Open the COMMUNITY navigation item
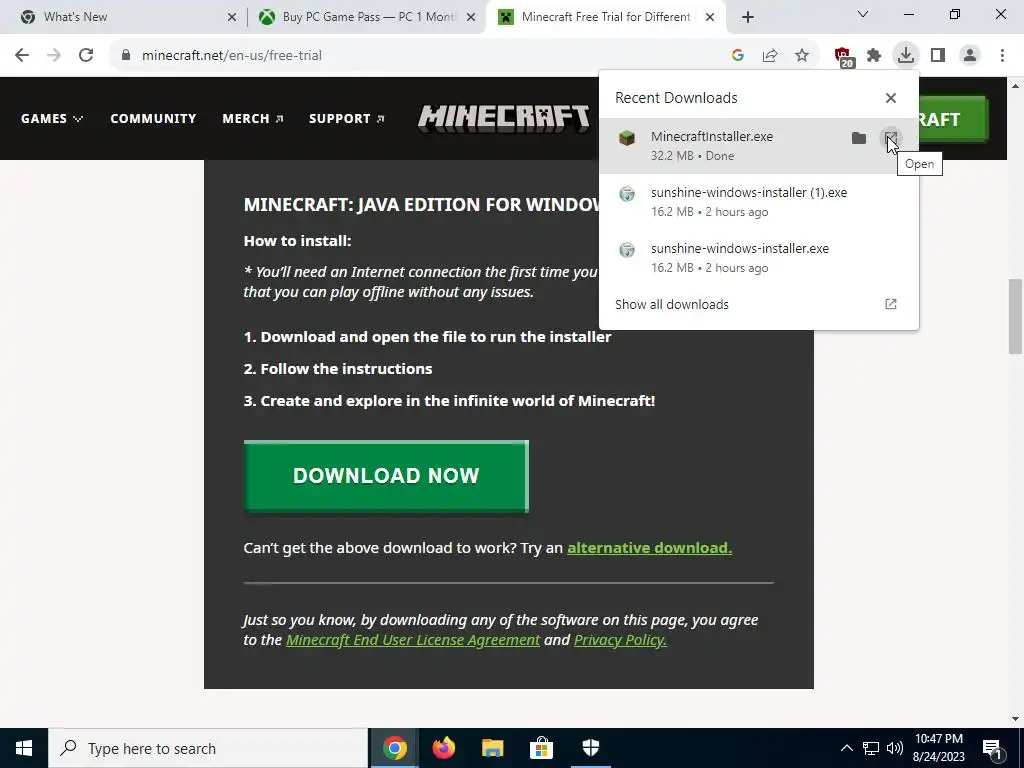 (x=153, y=118)
